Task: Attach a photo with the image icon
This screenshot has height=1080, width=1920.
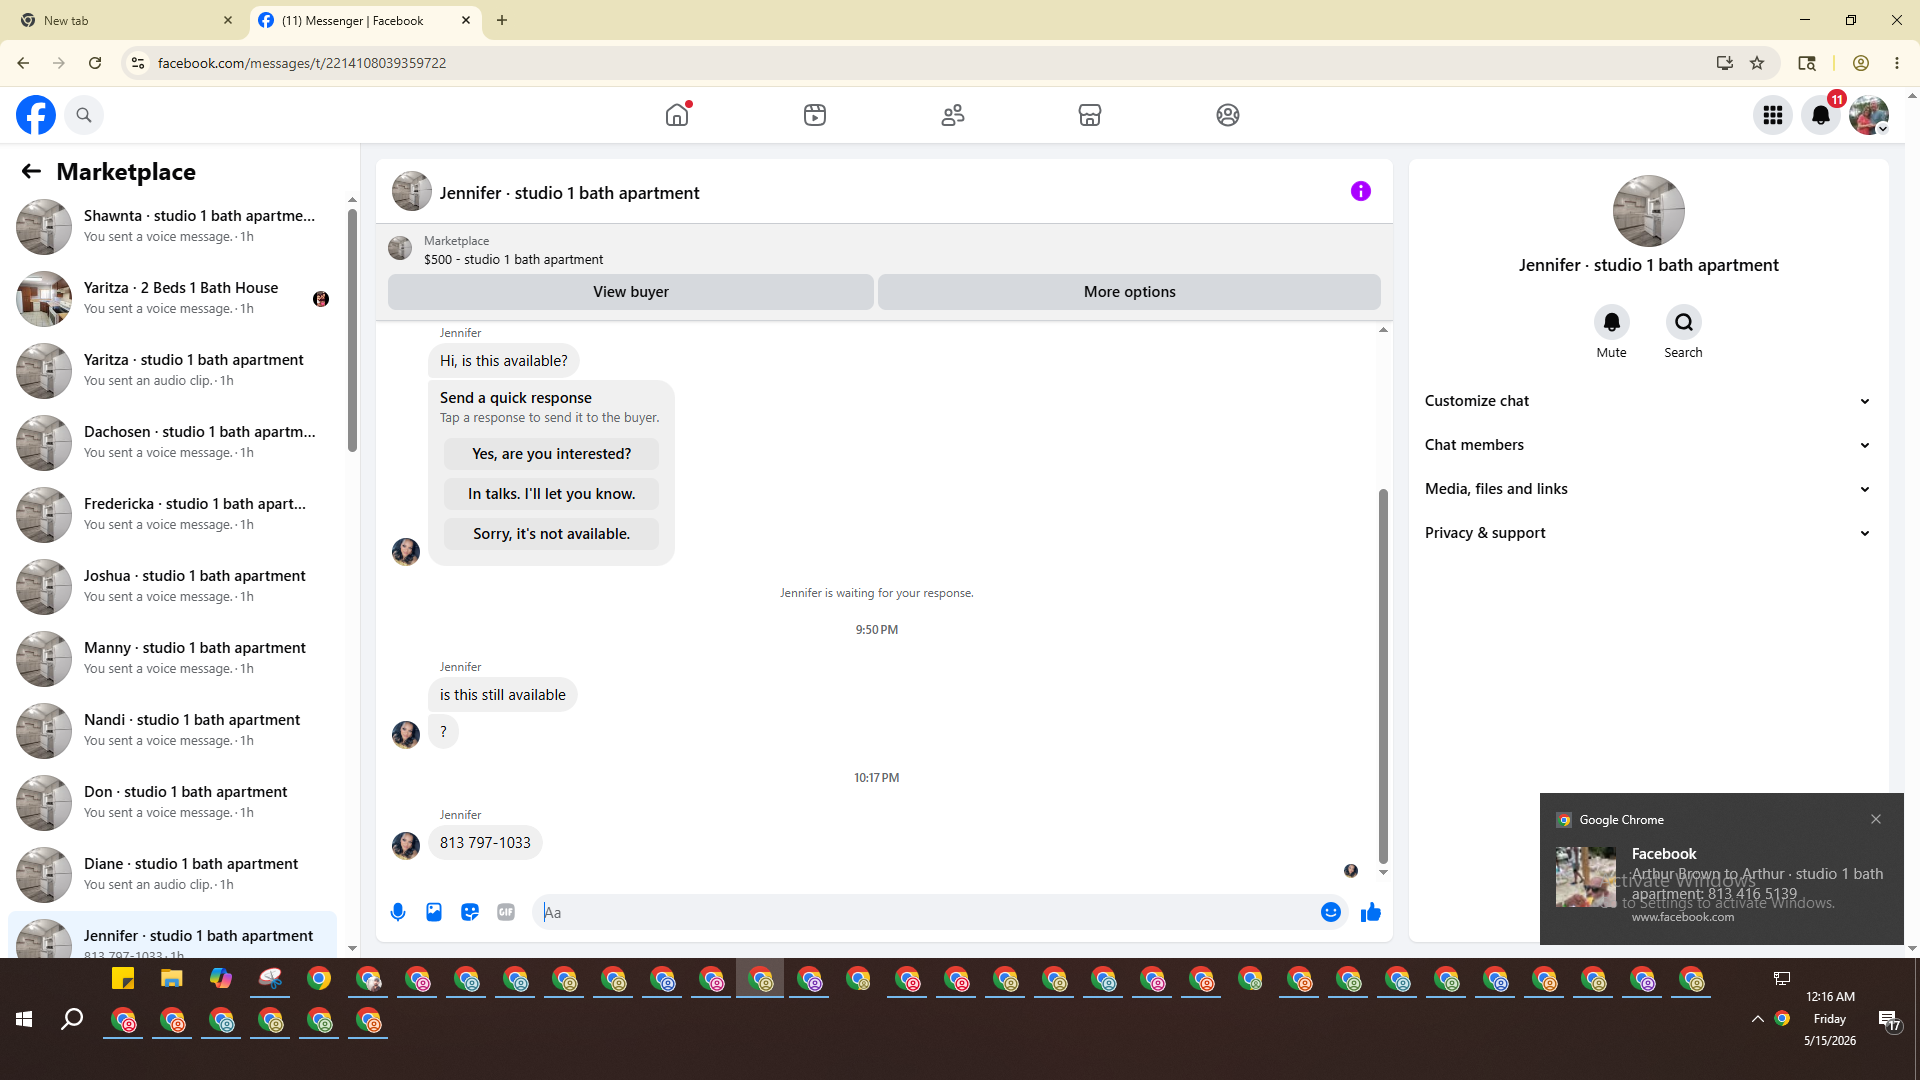Action: (434, 912)
